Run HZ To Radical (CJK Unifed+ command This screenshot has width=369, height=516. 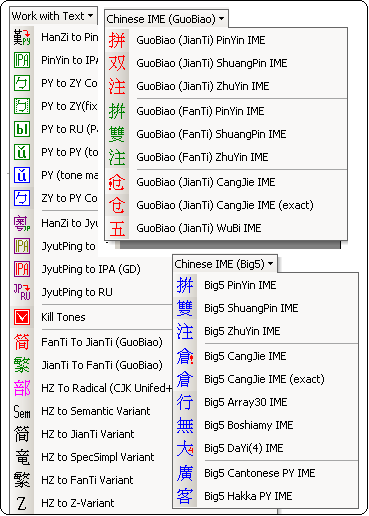(107, 388)
